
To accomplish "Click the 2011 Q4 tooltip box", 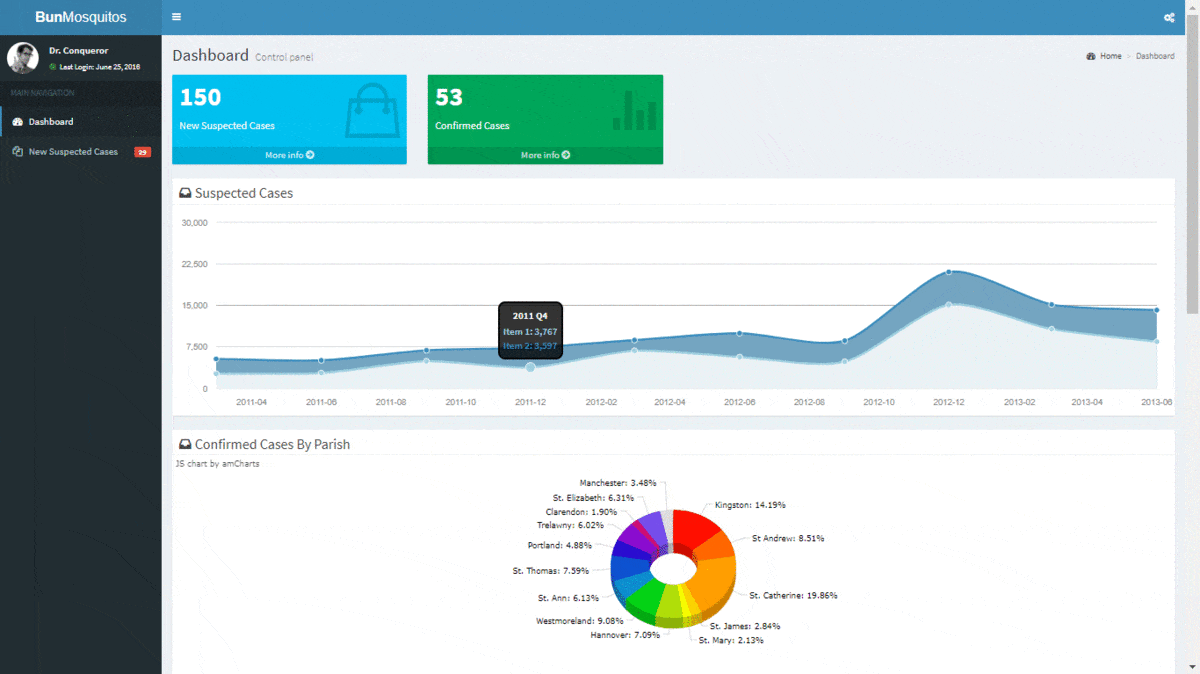I will click(530, 330).
